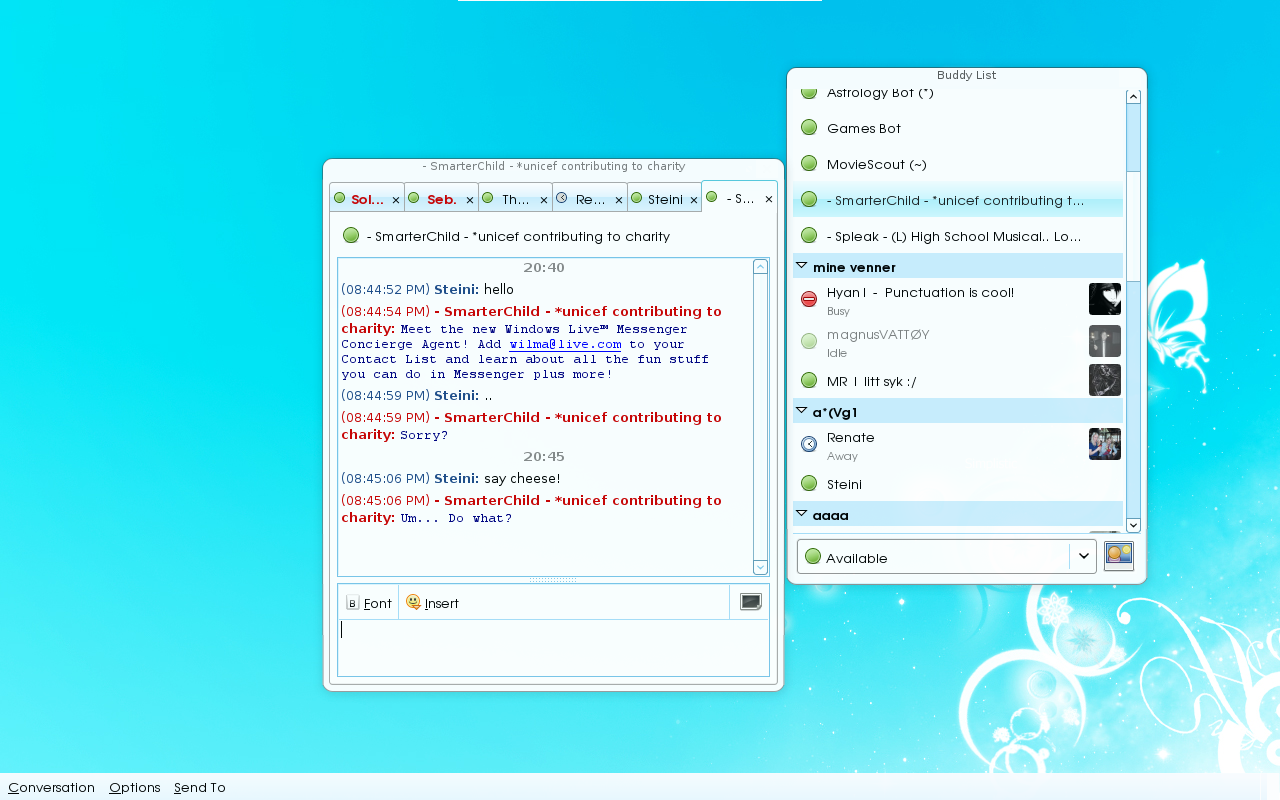Select Steini in the buddy list

pyautogui.click(x=958, y=484)
